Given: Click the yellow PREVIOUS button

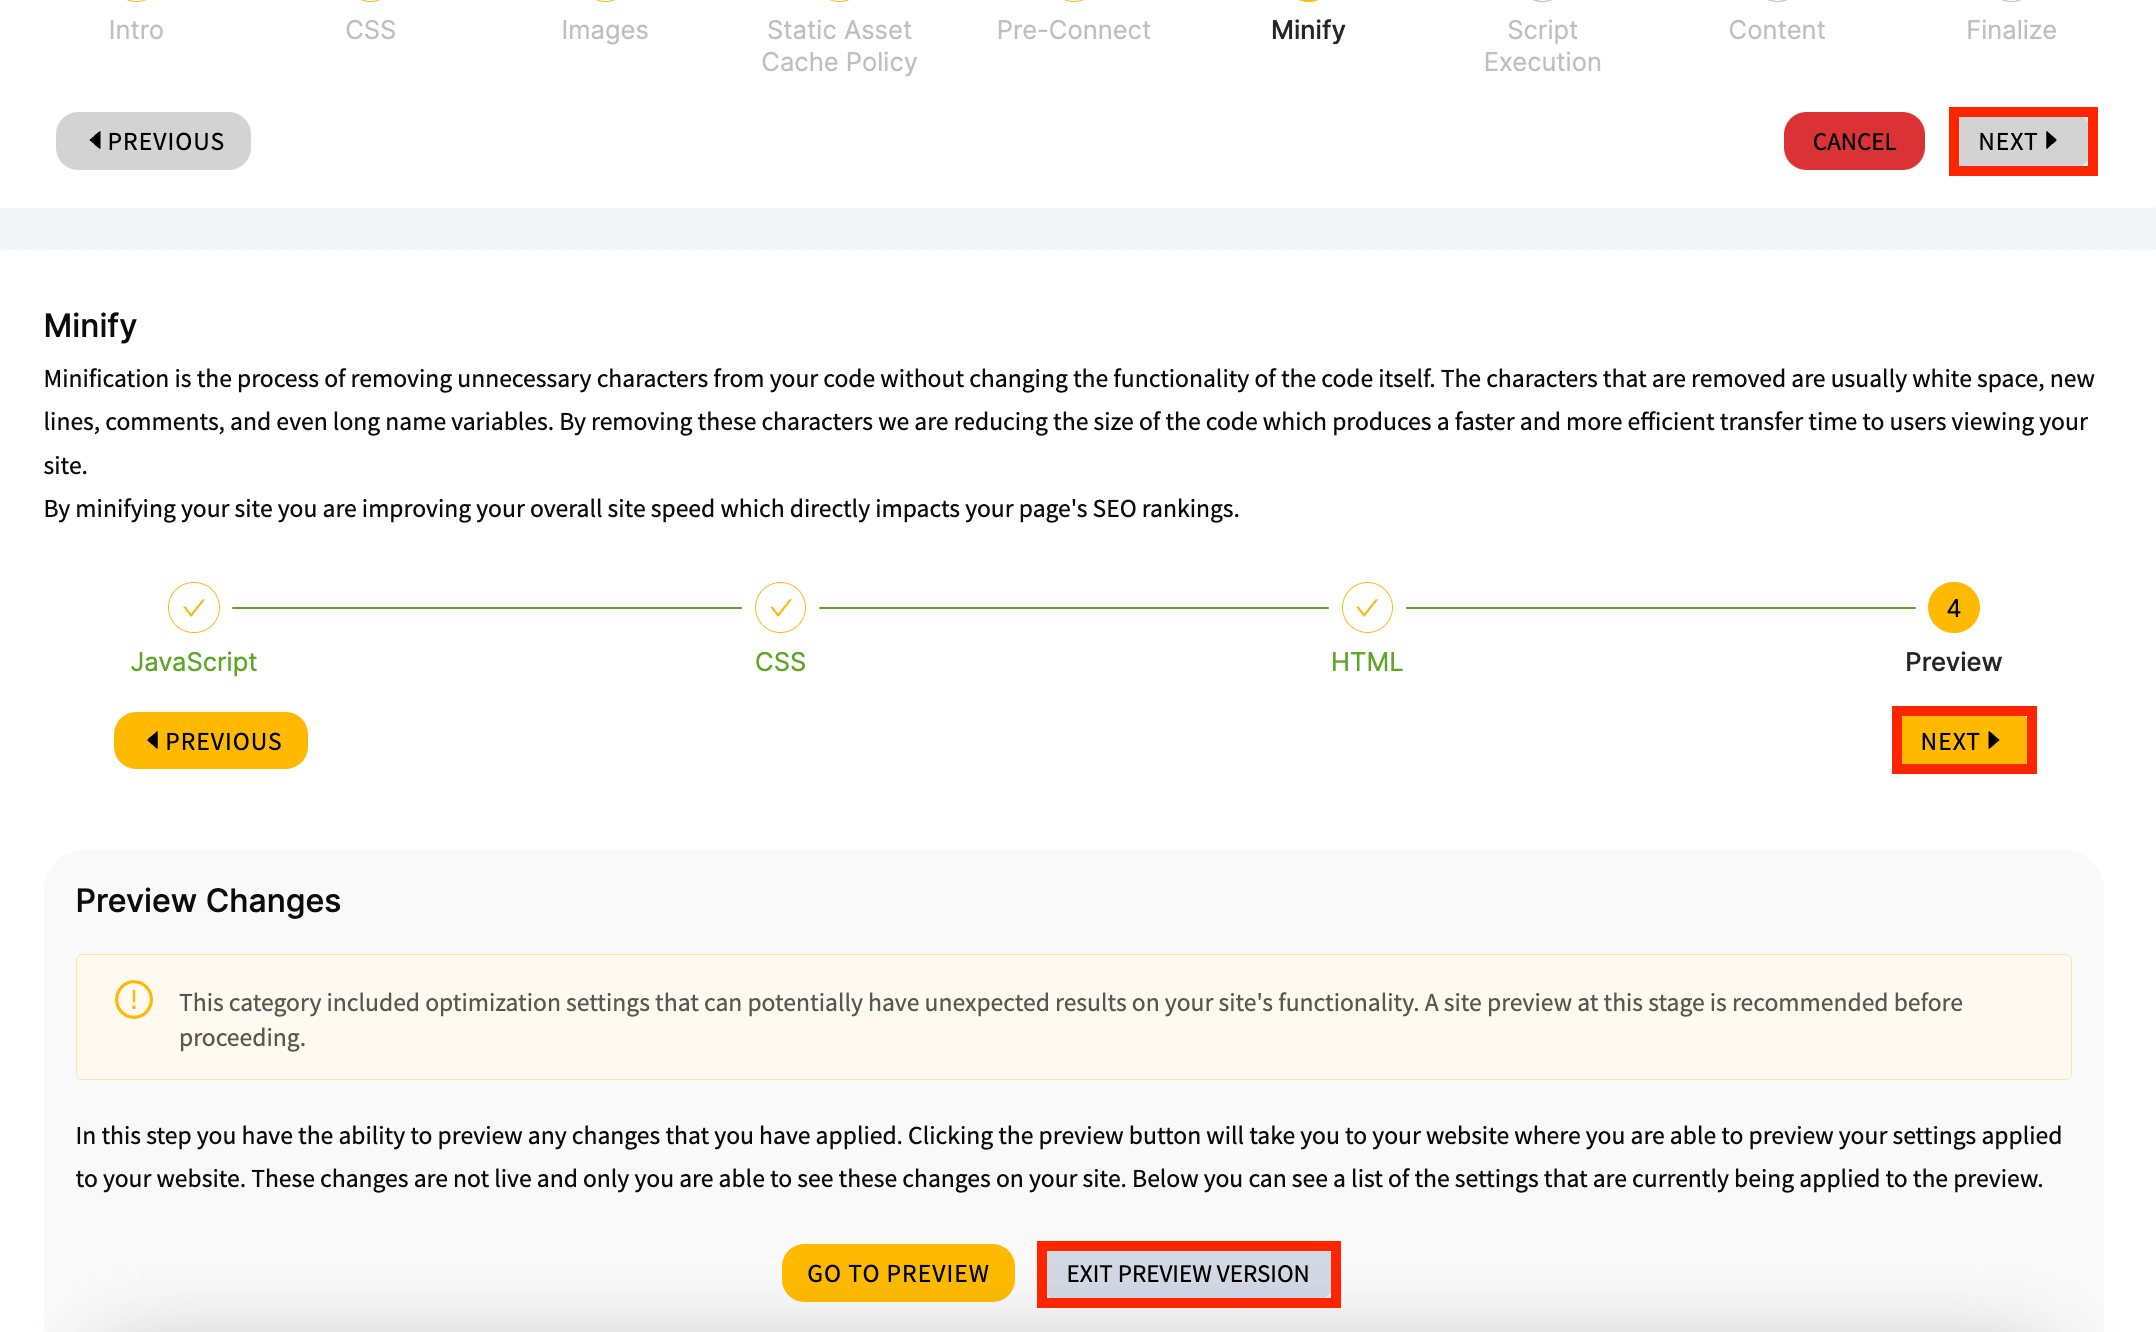Looking at the screenshot, I should [211, 741].
